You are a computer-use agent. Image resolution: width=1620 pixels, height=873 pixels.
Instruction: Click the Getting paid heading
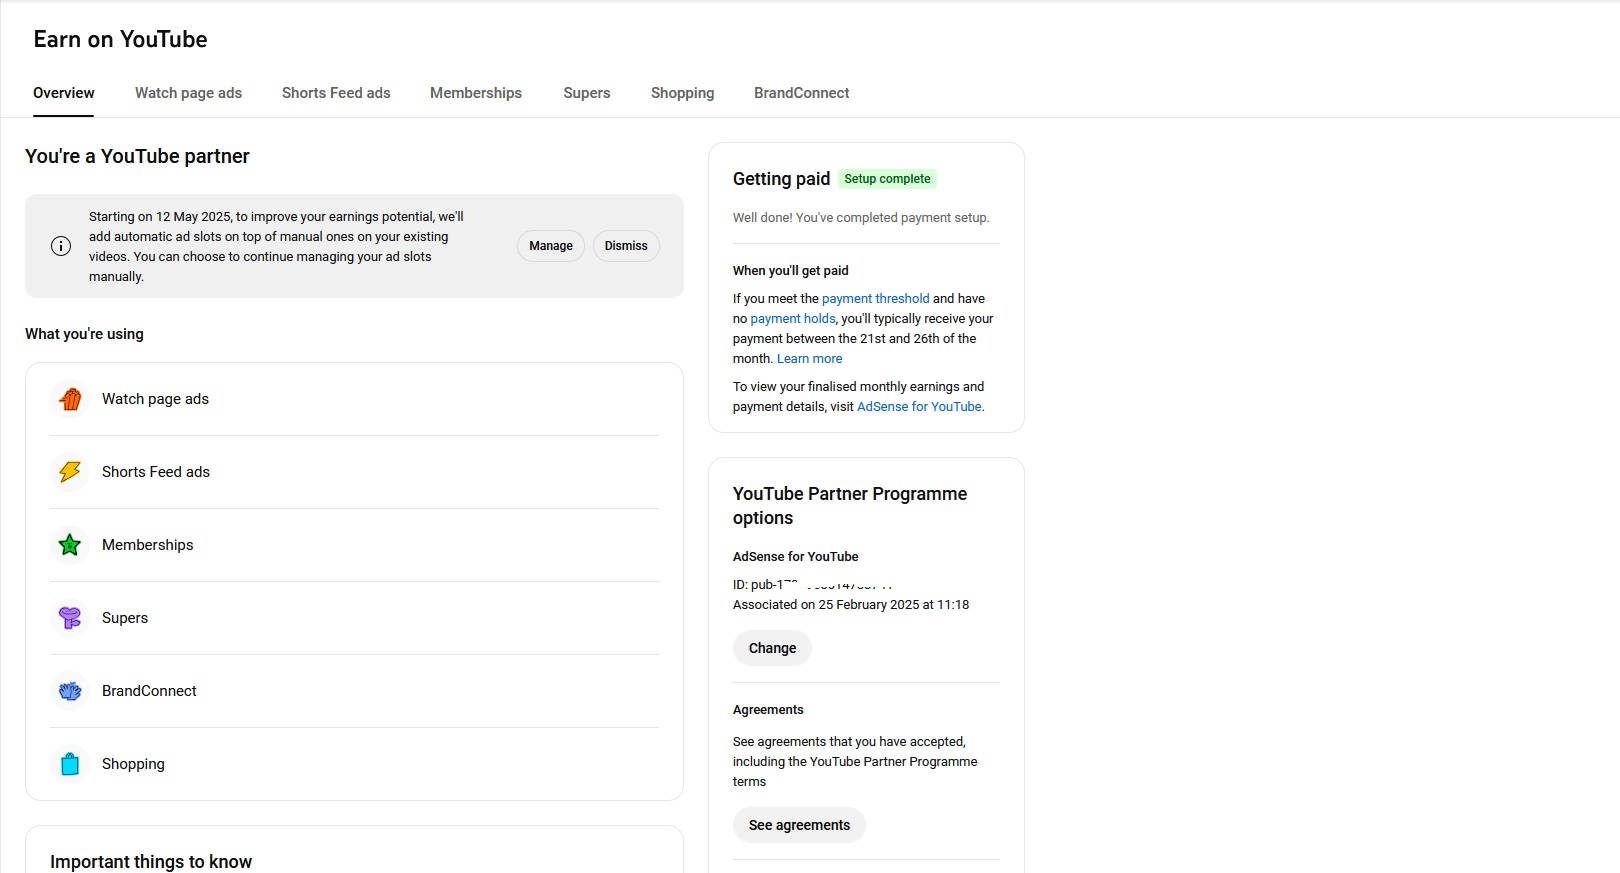(781, 179)
